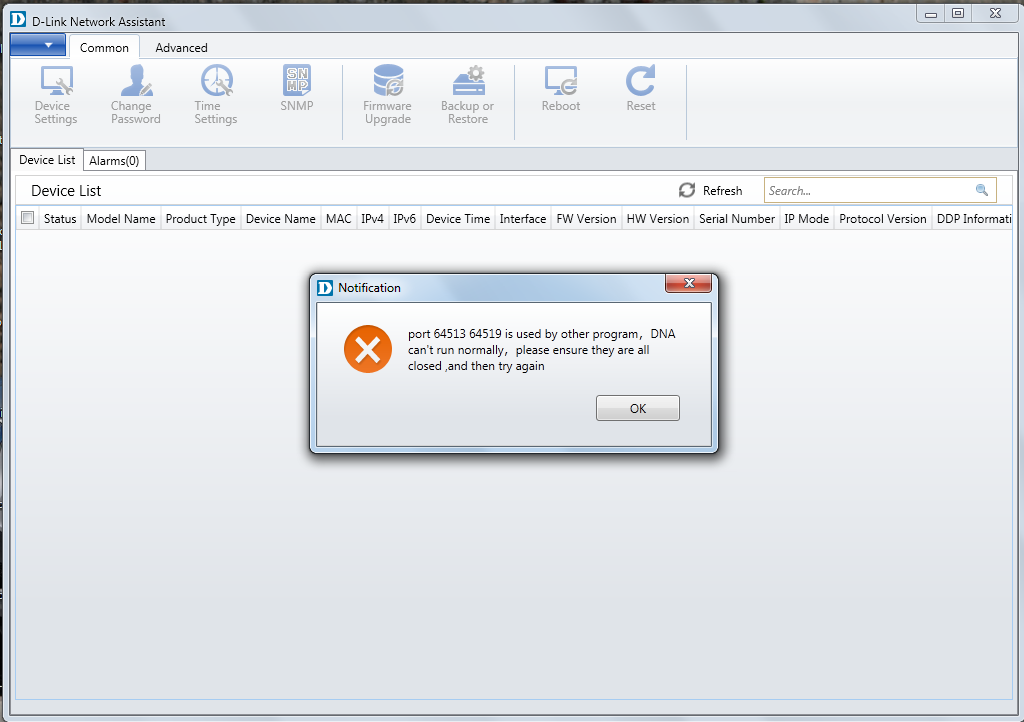
Task: Switch to the Advanced ribbon tab
Action: coord(182,48)
